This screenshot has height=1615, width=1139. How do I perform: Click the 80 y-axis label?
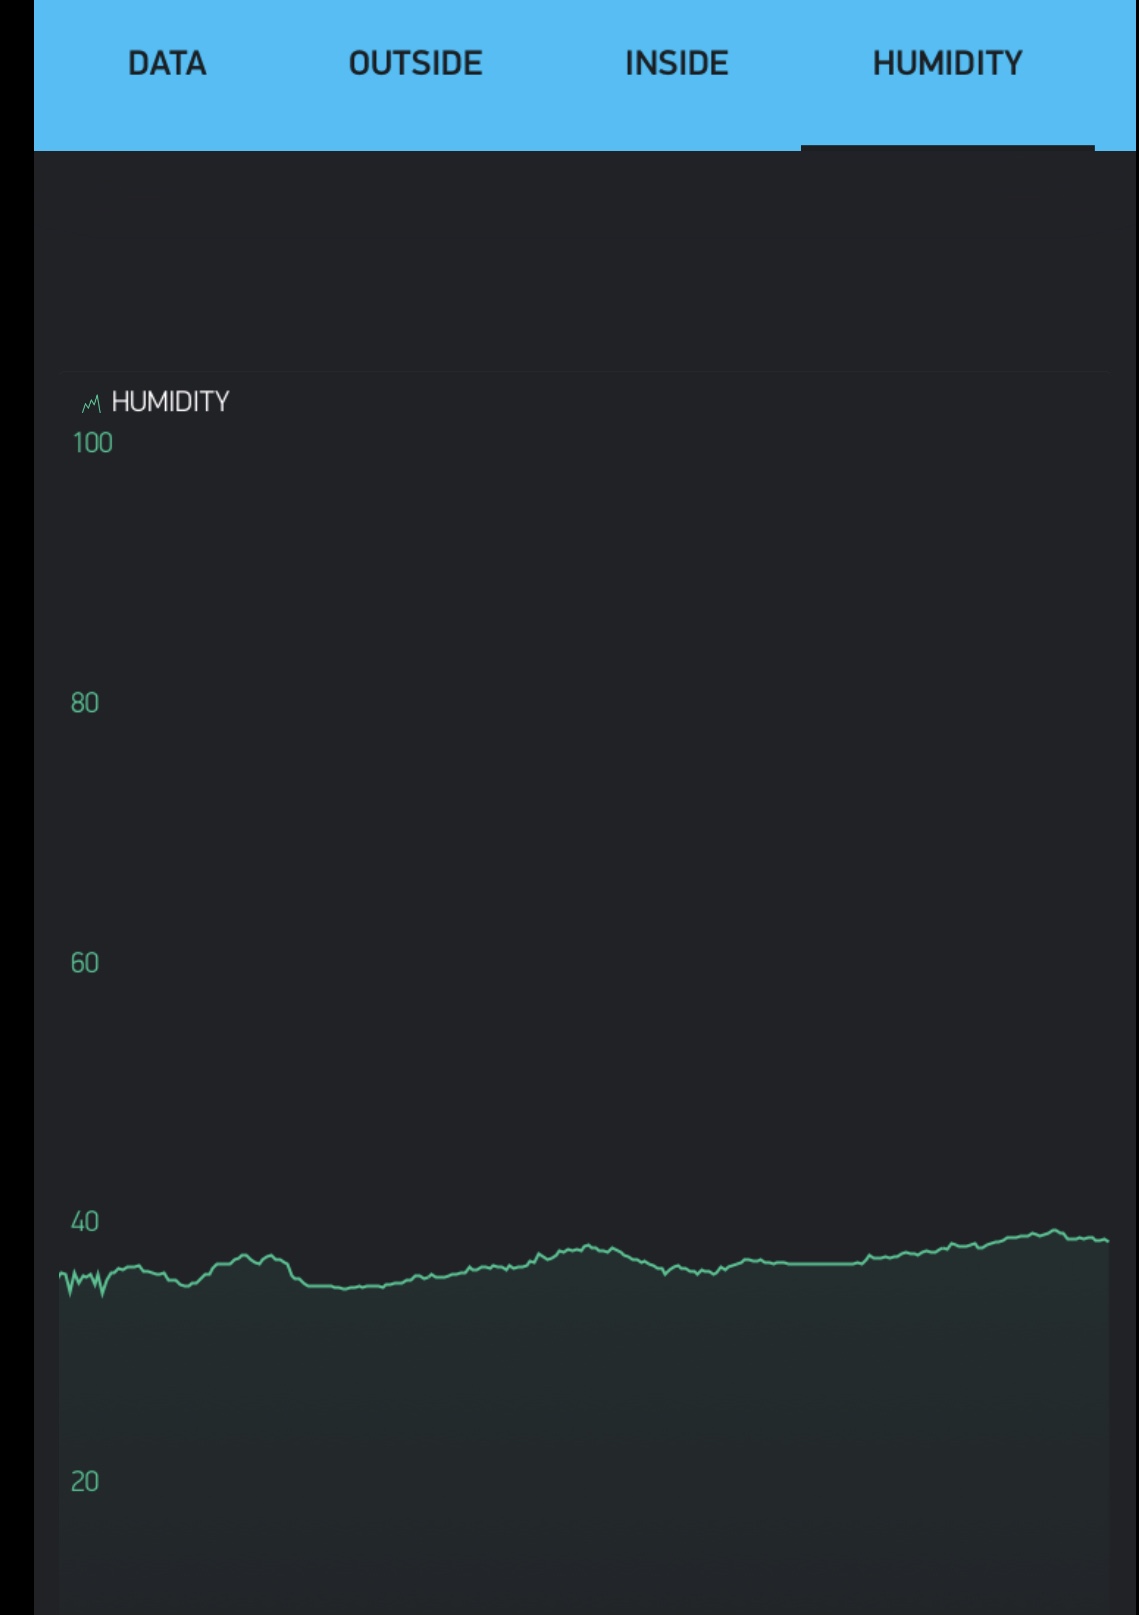click(85, 703)
